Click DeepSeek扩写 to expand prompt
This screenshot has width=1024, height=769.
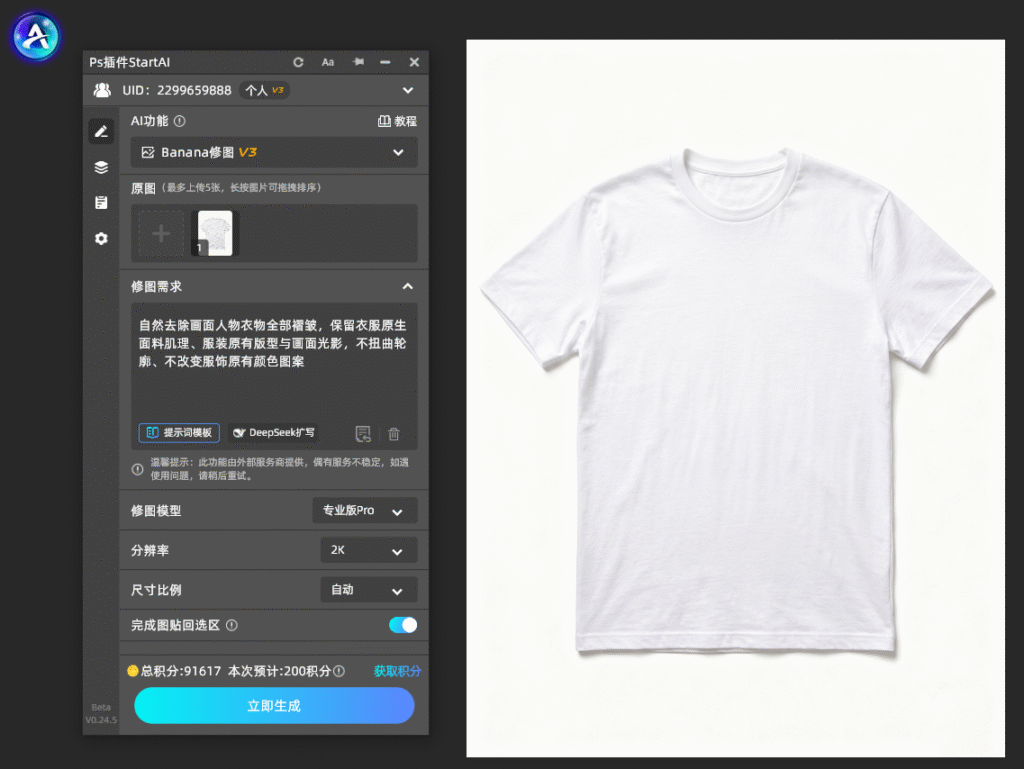coord(274,433)
